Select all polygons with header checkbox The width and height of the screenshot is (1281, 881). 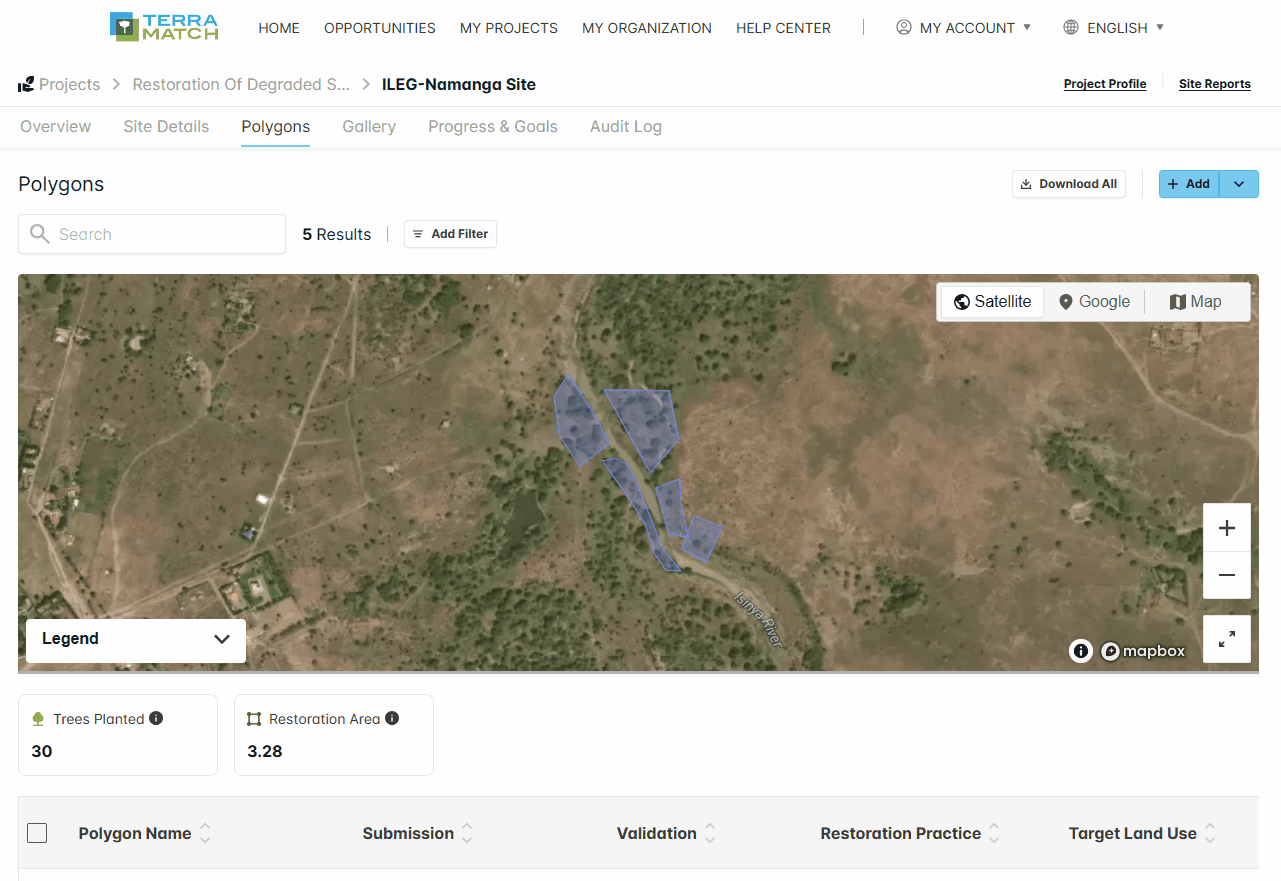37,833
